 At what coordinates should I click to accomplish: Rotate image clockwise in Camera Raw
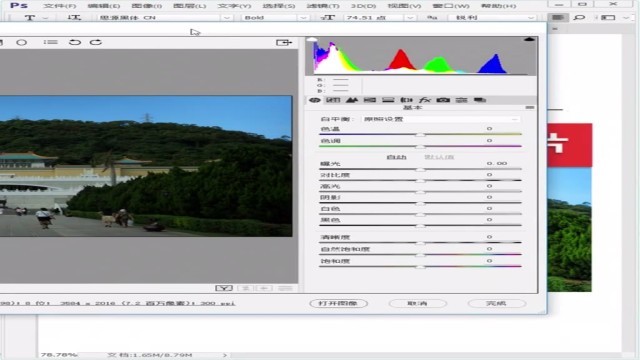point(96,42)
